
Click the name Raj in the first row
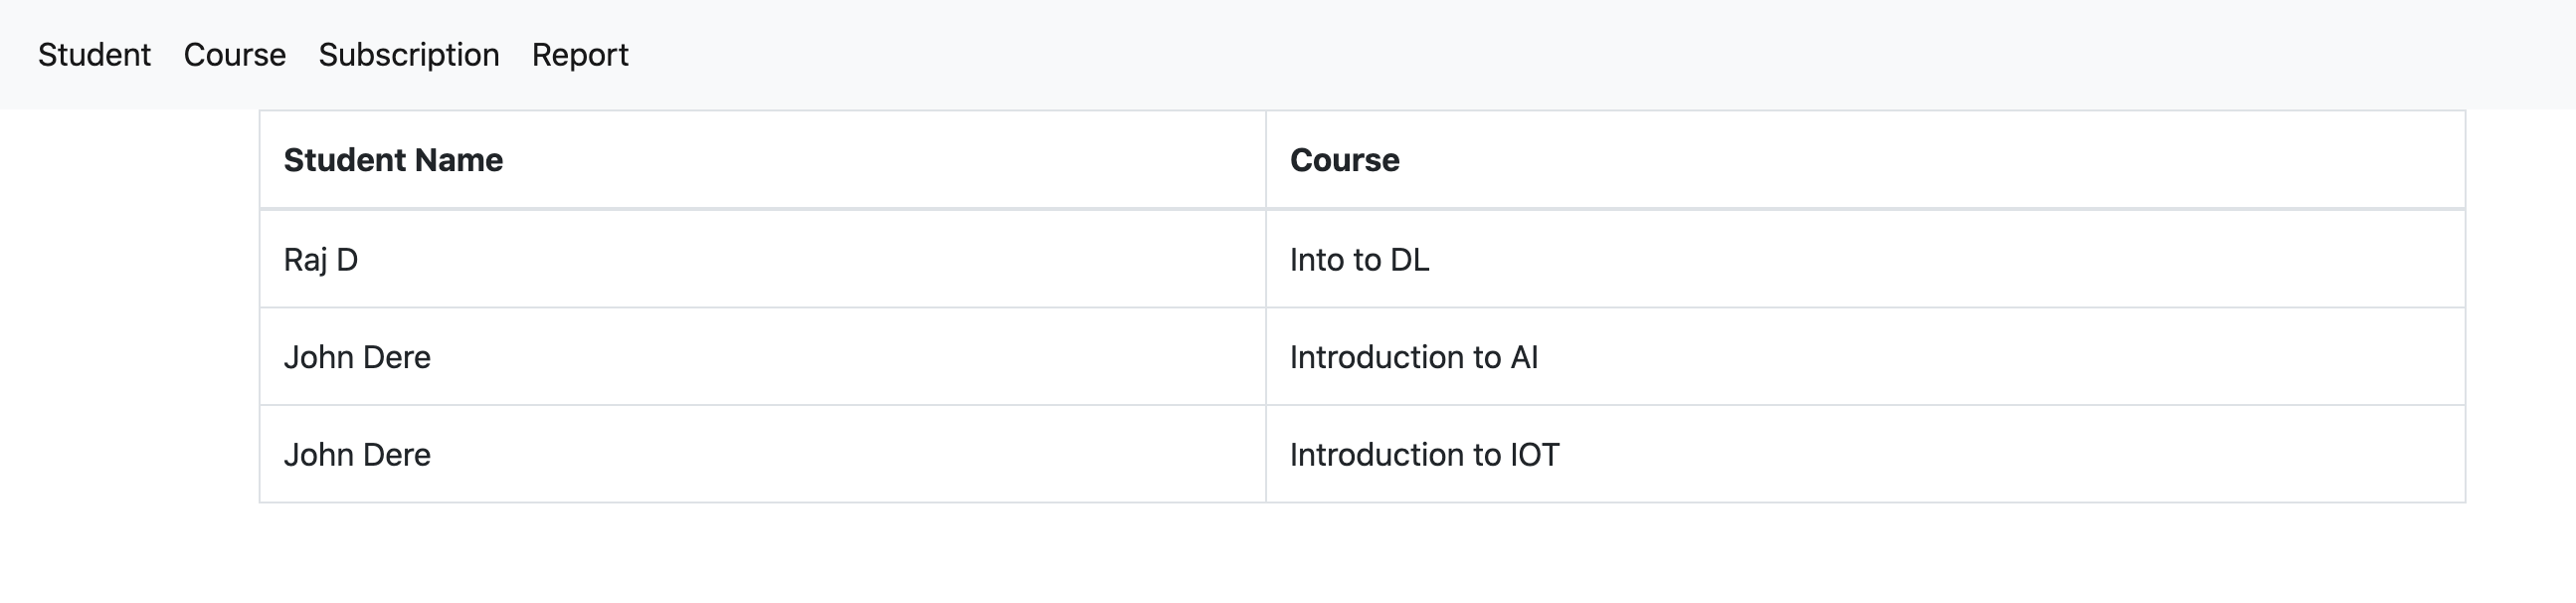click(306, 260)
